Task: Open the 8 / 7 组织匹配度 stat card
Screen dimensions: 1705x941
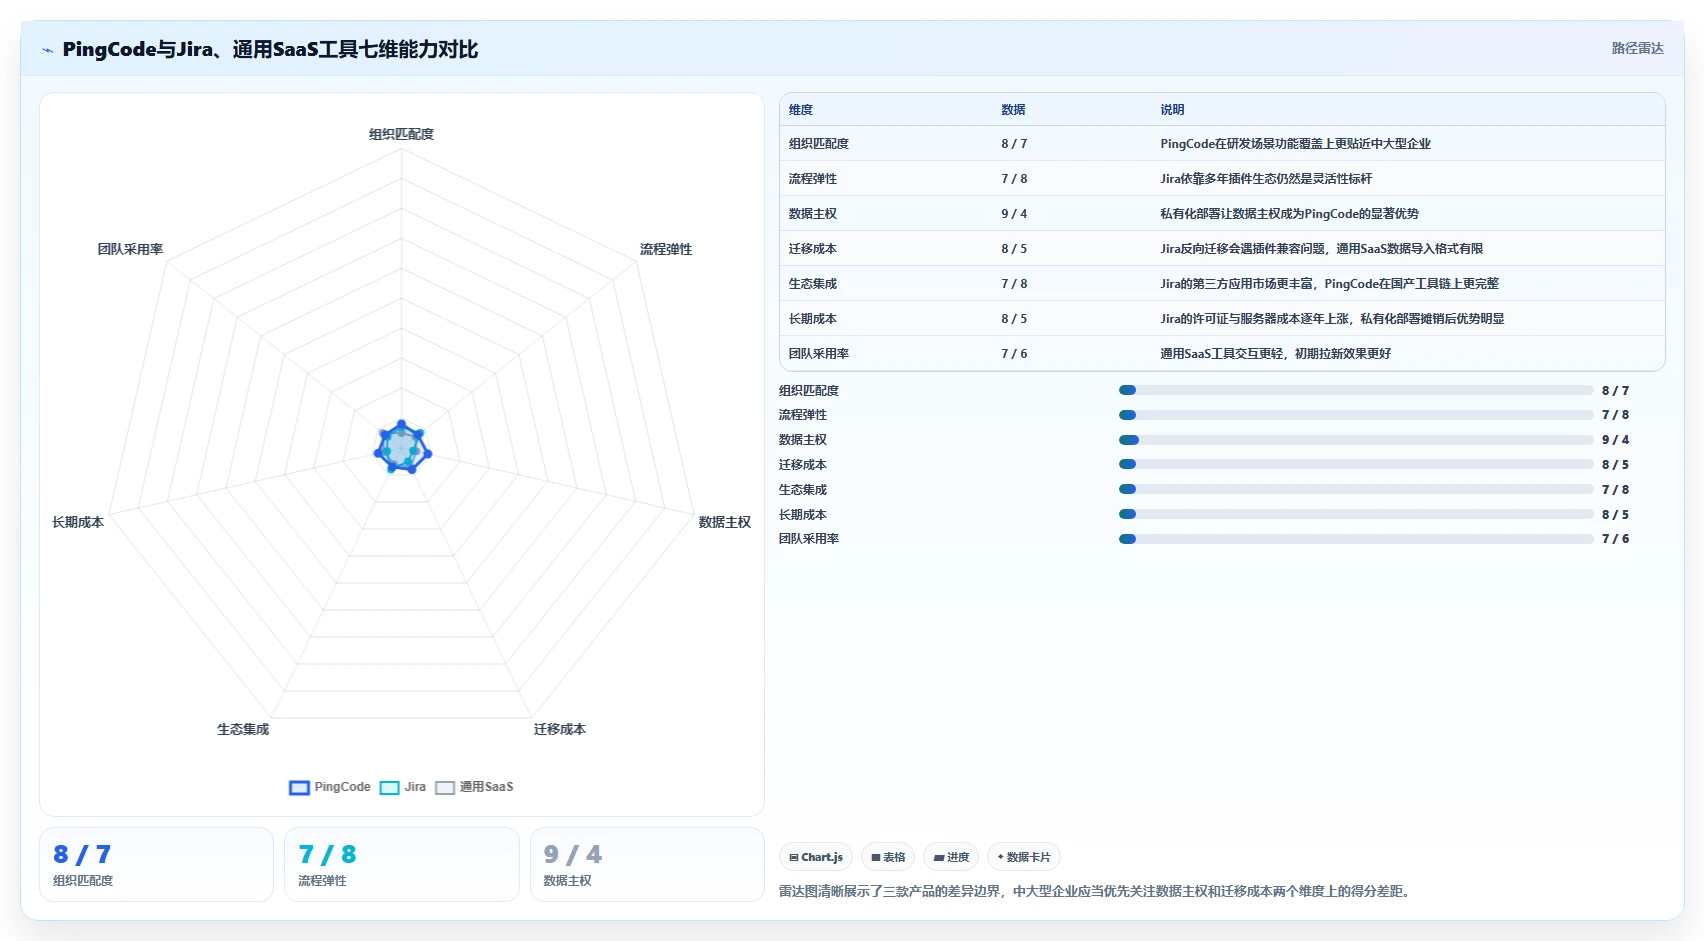Action: point(156,864)
